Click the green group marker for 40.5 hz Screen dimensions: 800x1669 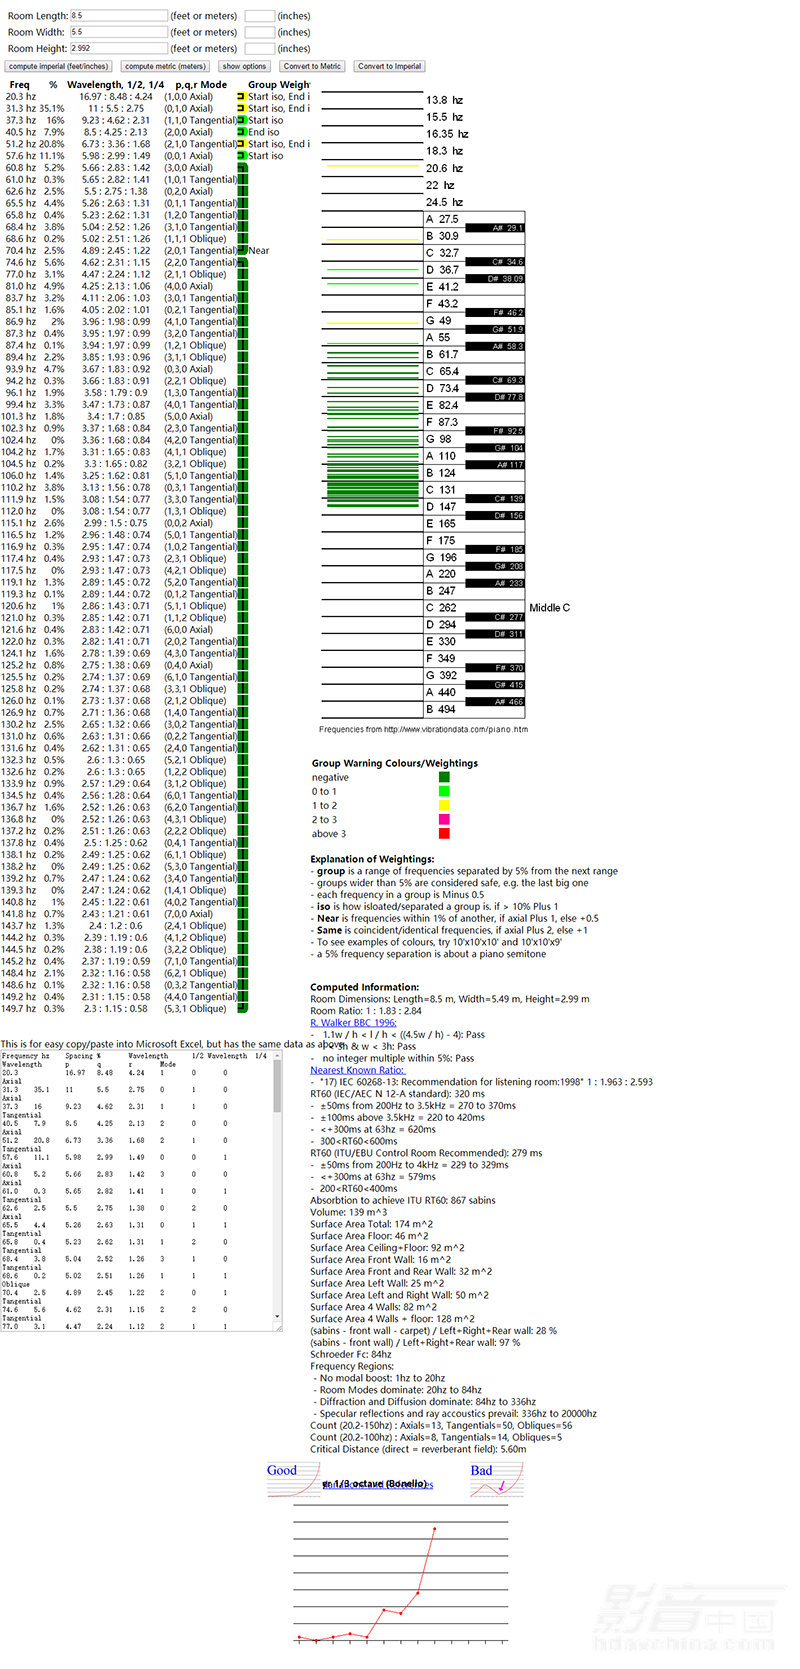[x=241, y=132]
